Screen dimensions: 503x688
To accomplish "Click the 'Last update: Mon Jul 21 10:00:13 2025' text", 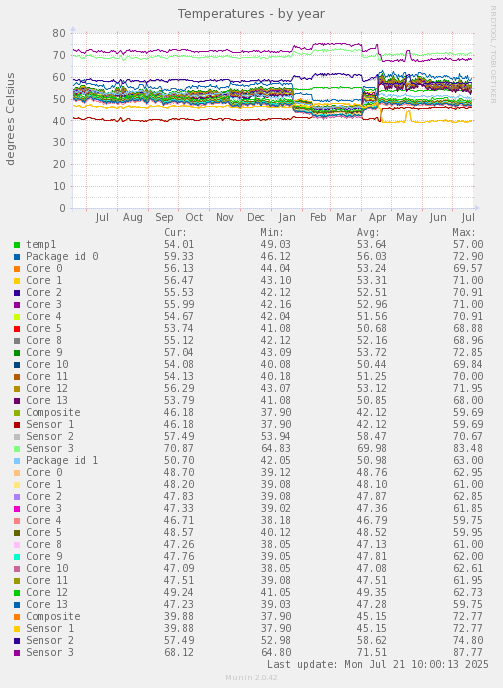I will 377,664.
